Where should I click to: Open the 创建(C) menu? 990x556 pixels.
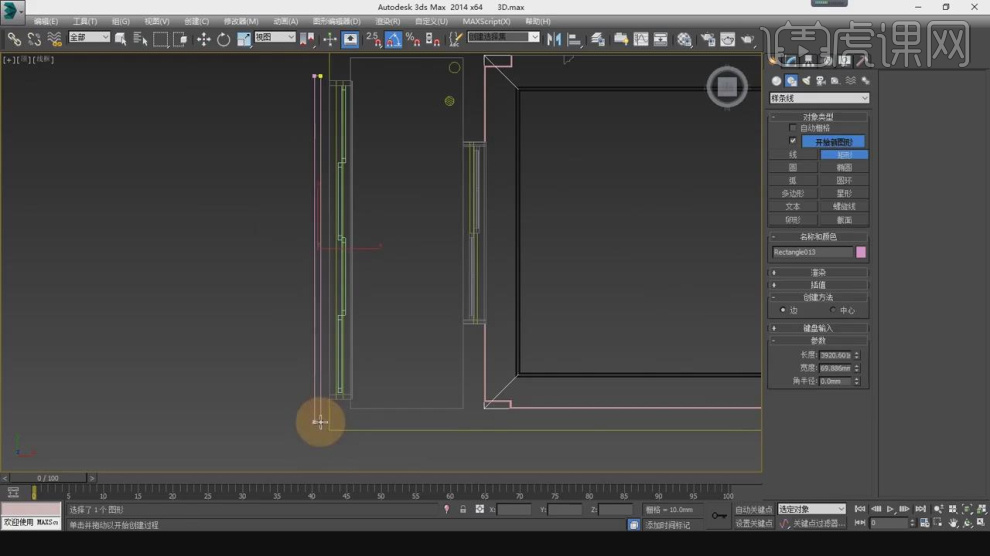[x=196, y=21]
